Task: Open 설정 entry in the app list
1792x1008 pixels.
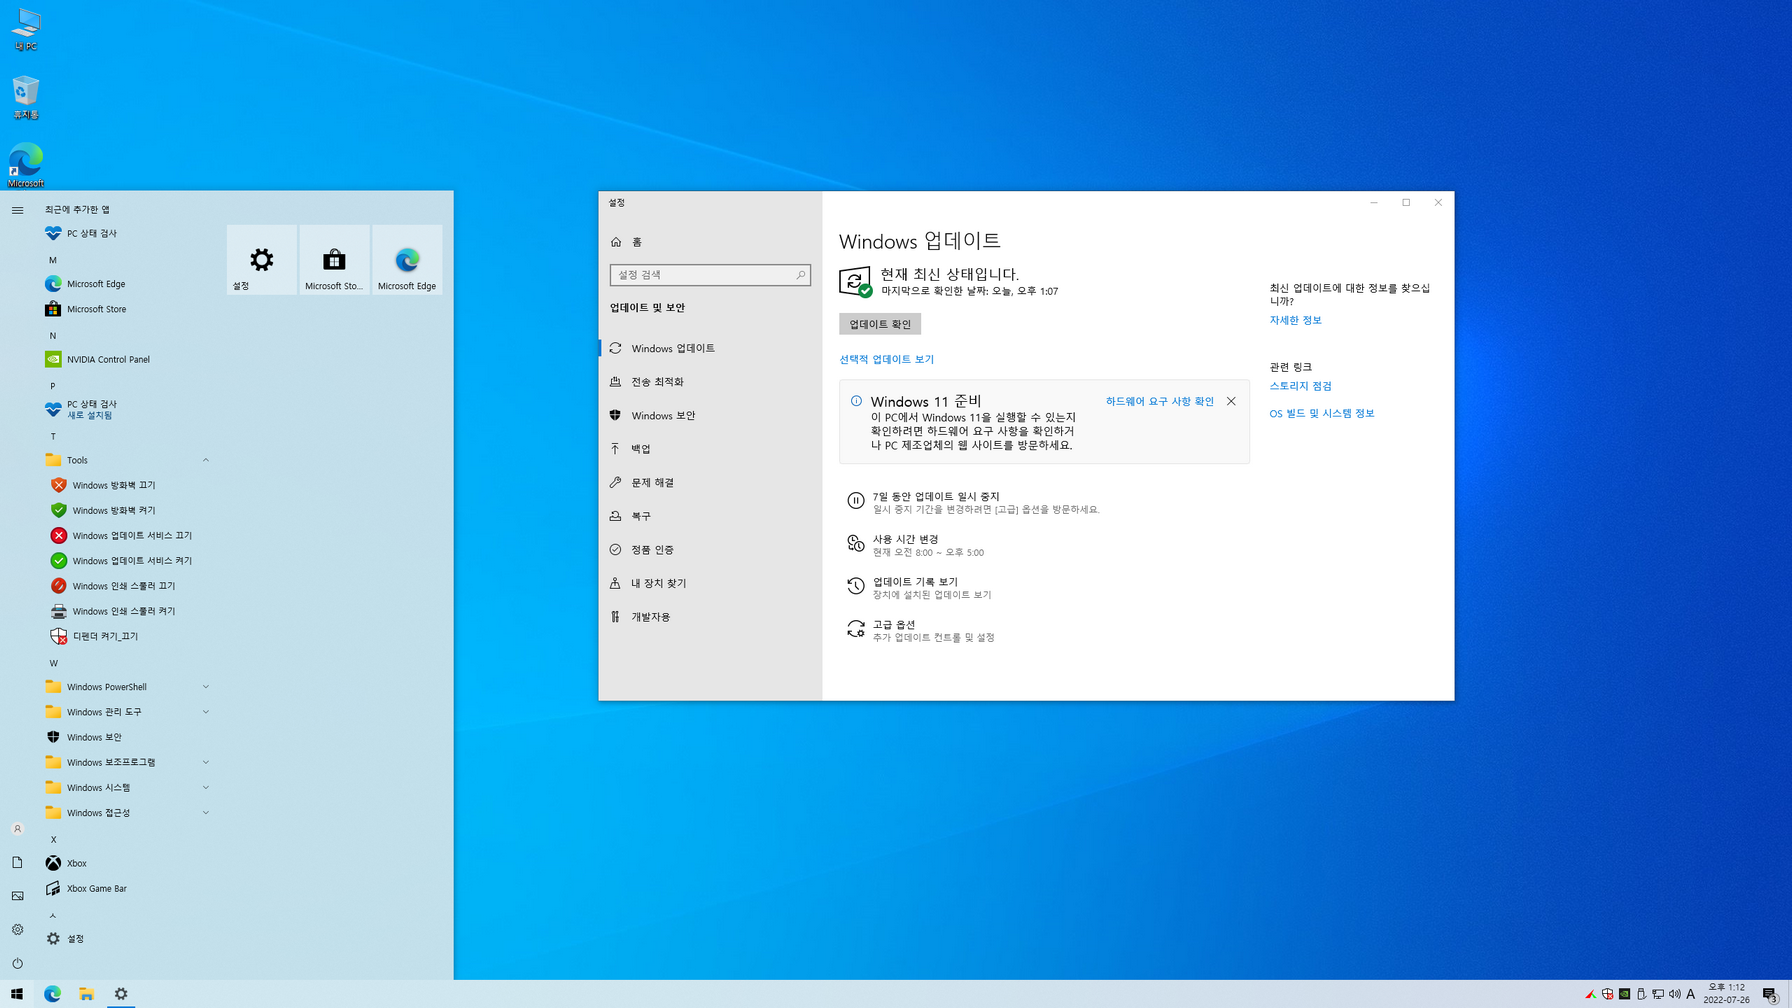Action: pos(125,938)
